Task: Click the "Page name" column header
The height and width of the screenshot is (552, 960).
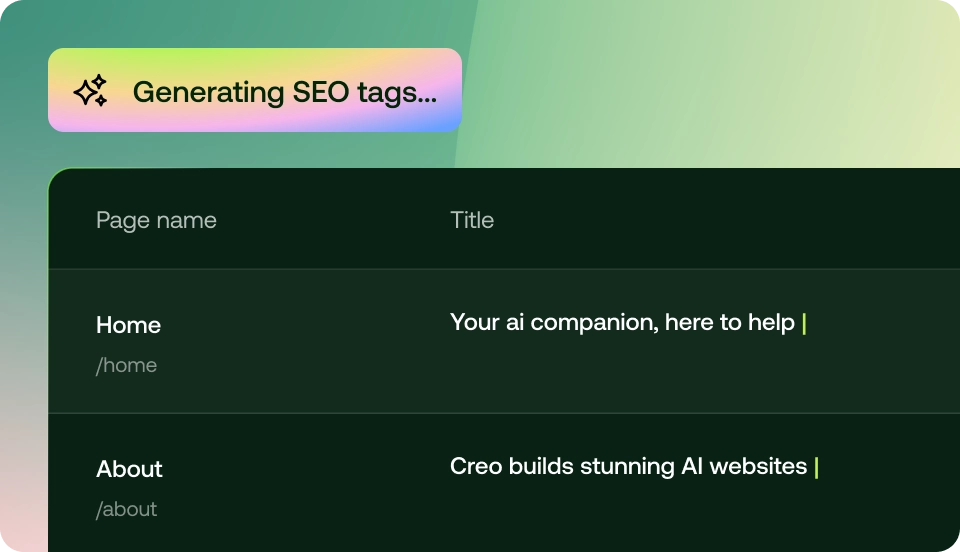Action: coord(156,220)
